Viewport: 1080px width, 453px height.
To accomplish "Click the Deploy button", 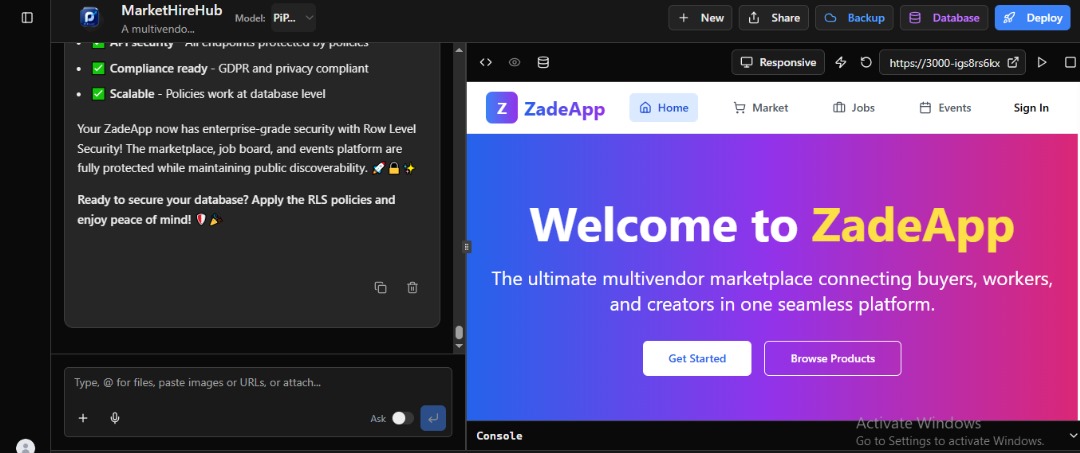I will point(1033,18).
